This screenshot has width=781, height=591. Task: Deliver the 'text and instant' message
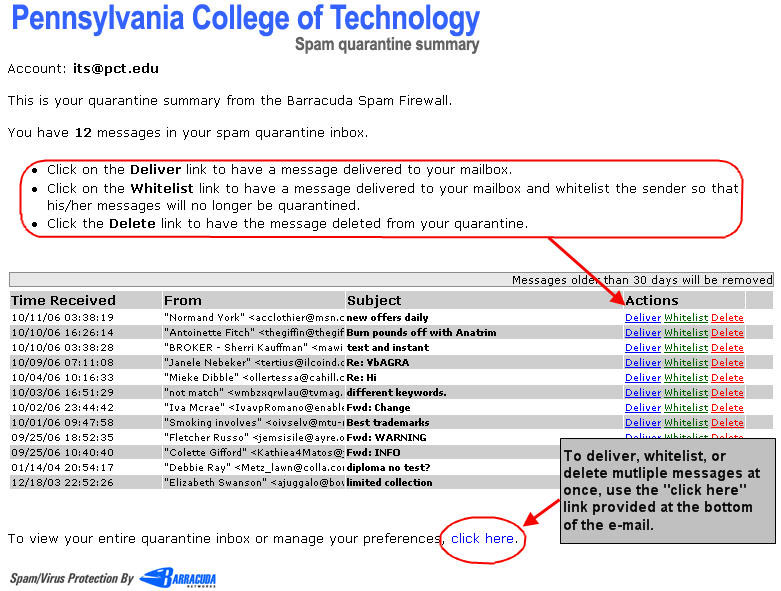click(x=643, y=348)
